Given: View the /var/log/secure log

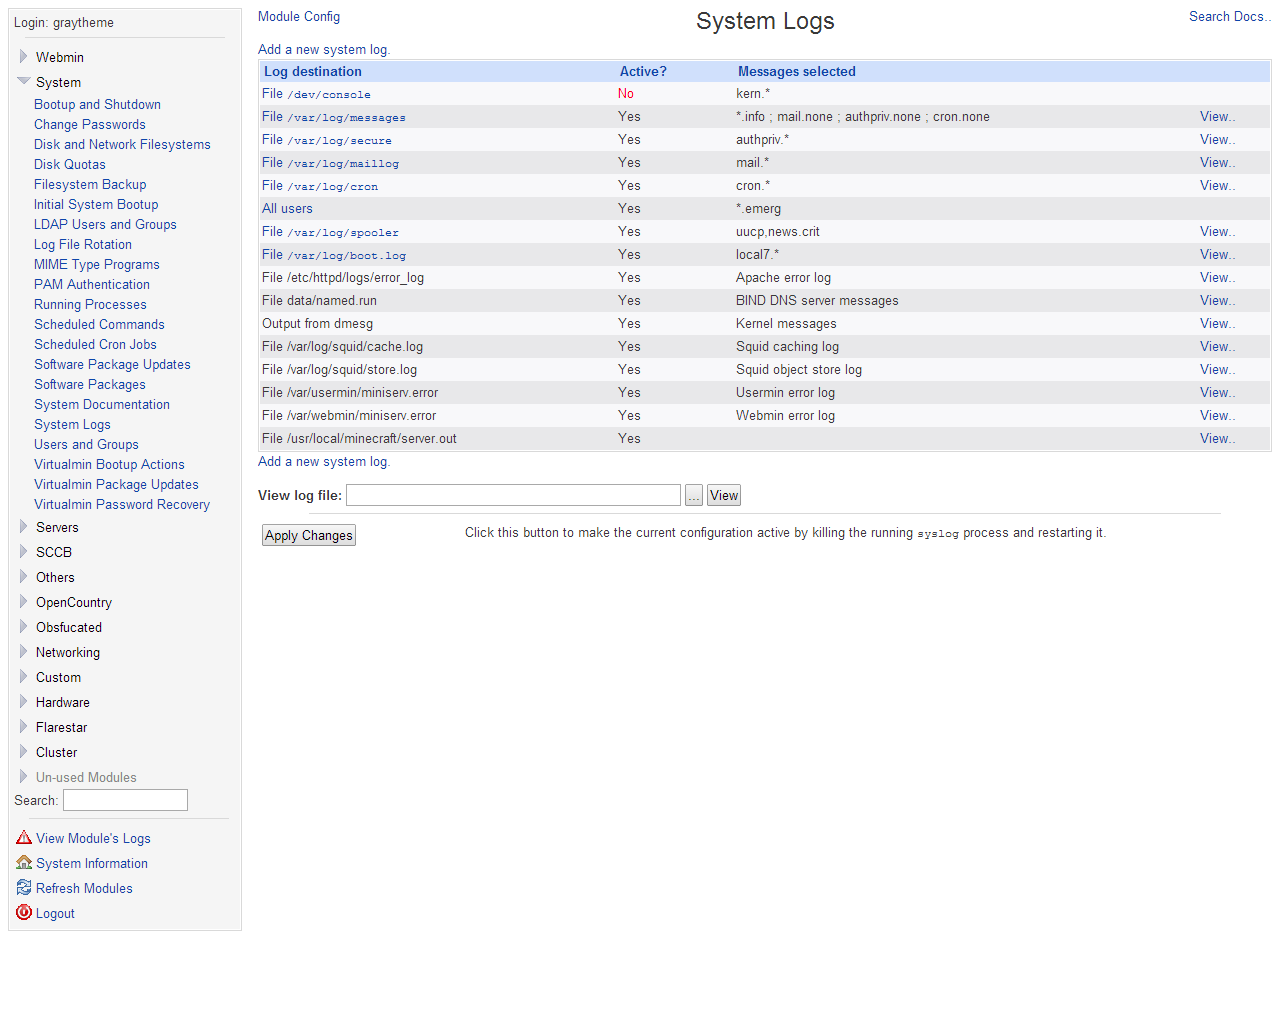Looking at the screenshot, I should [1217, 140].
